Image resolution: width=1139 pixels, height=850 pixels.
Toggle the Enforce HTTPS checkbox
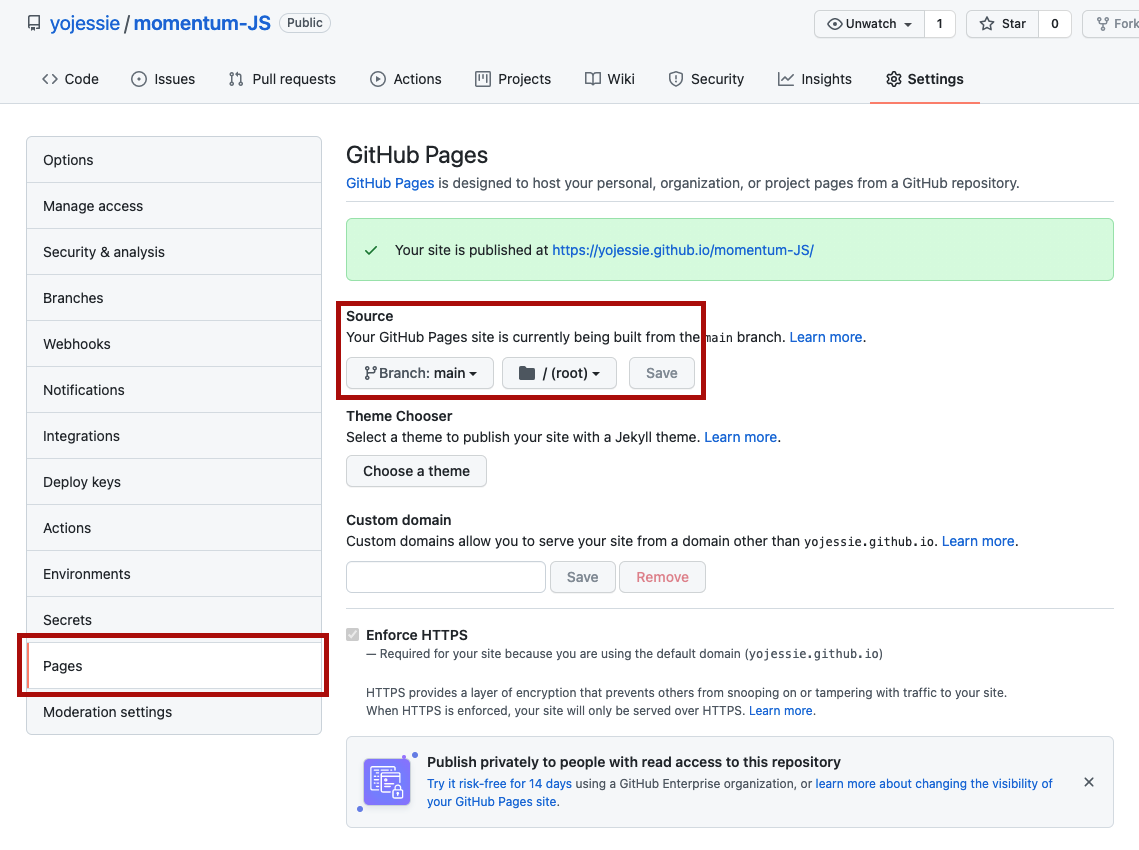[x=353, y=635]
